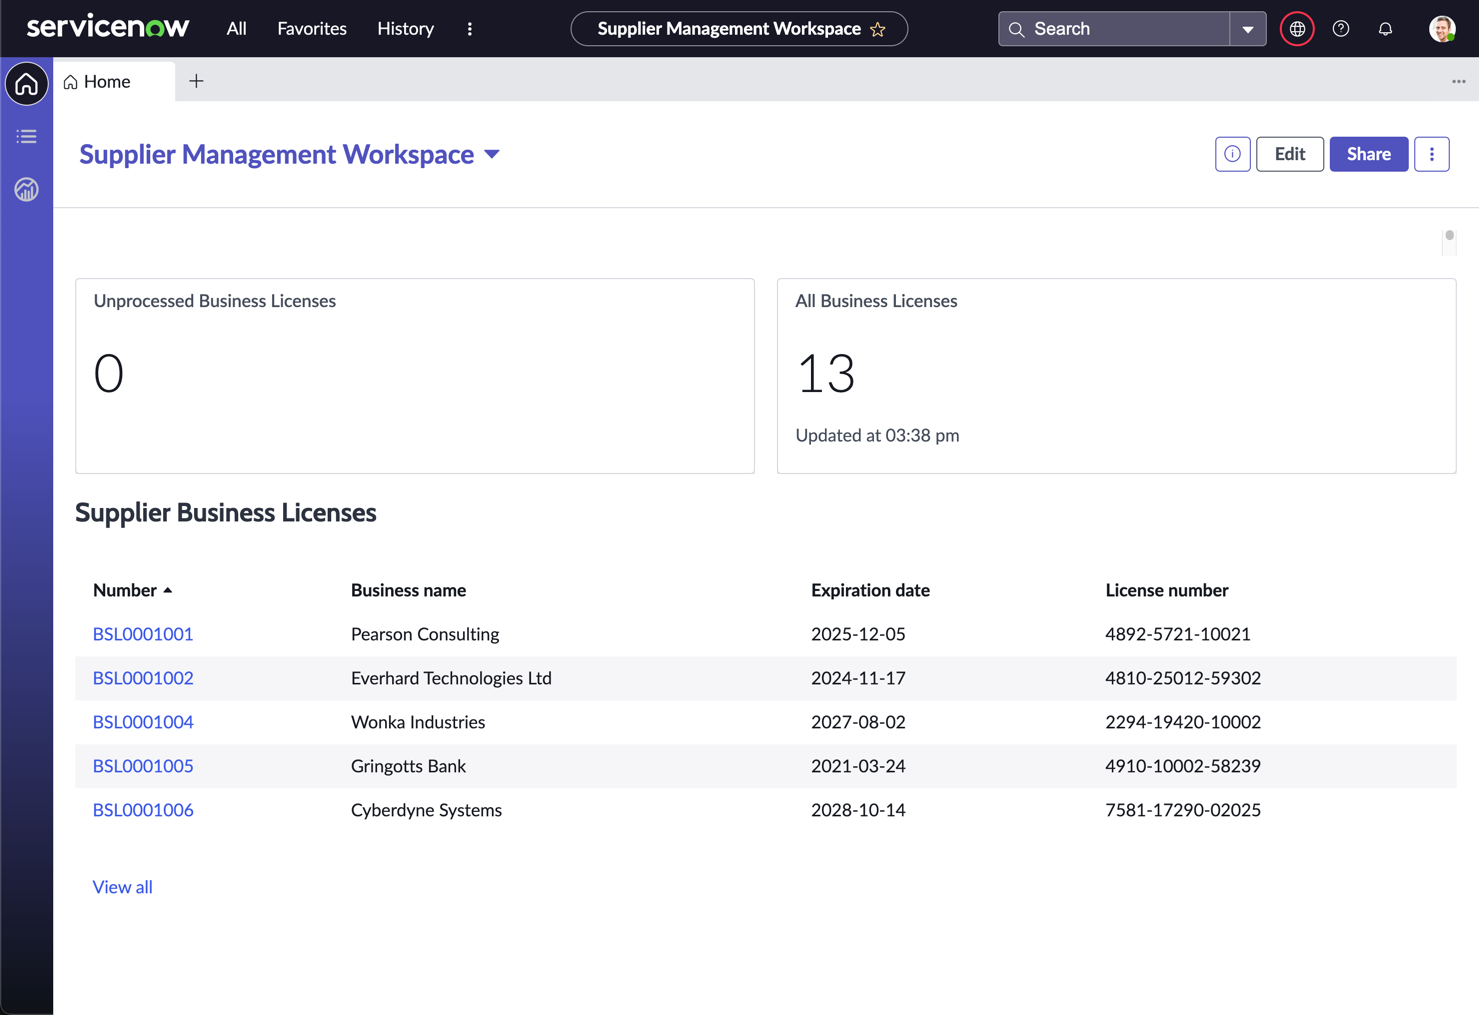Favorite the workspace with star icon
The image size is (1479, 1015).
pos(878,29)
